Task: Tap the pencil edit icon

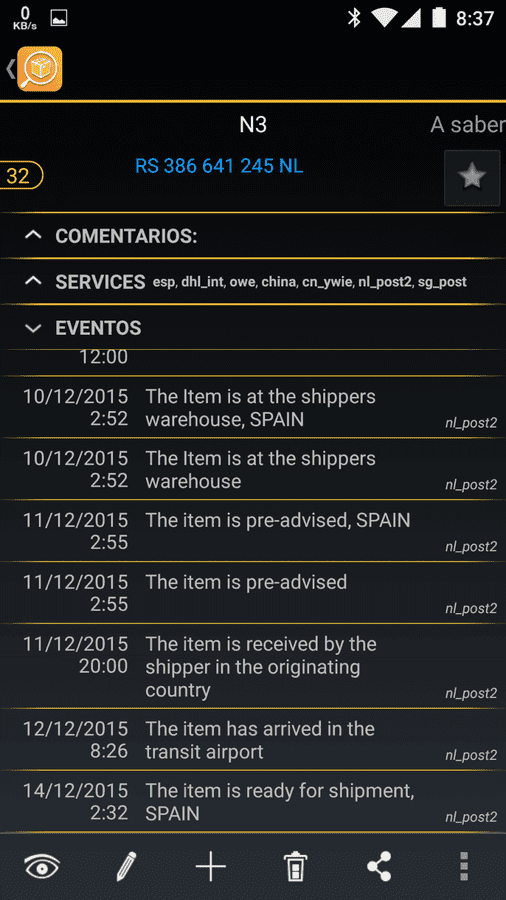Action: click(x=126, y=866)
